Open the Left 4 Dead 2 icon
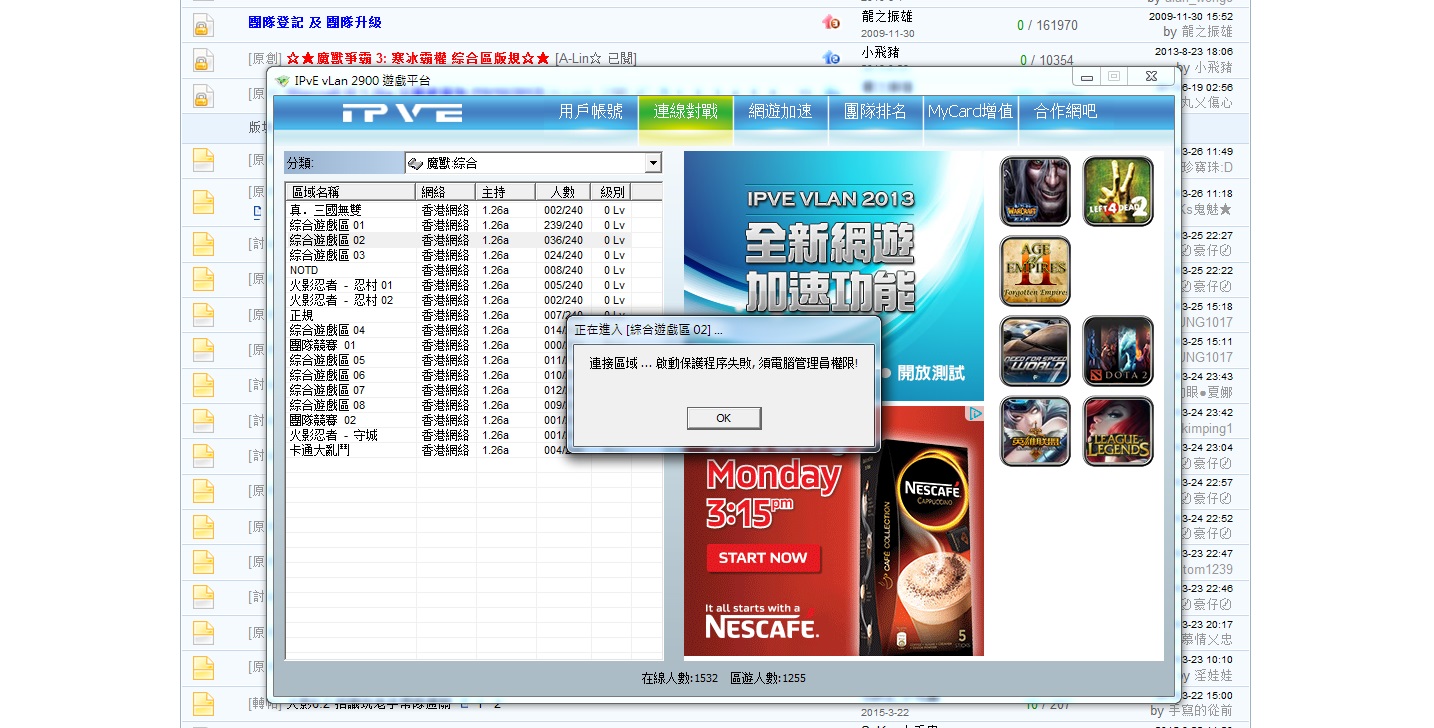The image size is (1434, 728). point(1118,191)
